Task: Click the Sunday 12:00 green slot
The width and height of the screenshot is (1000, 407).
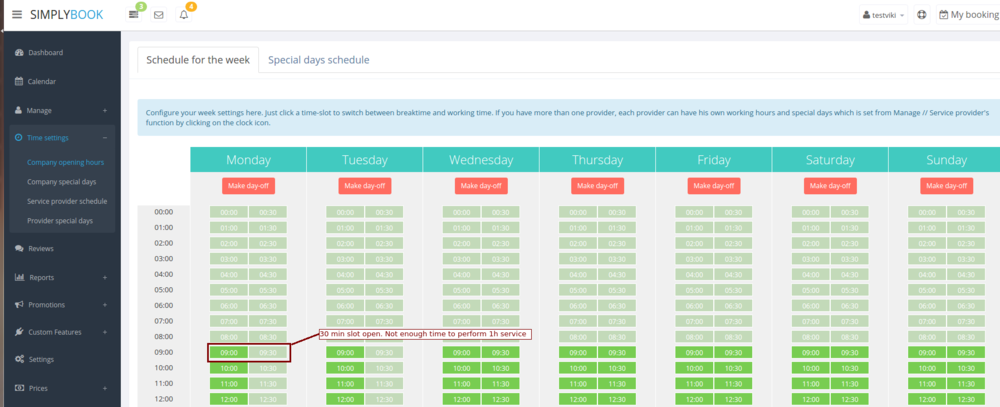Action: point(927,400)
